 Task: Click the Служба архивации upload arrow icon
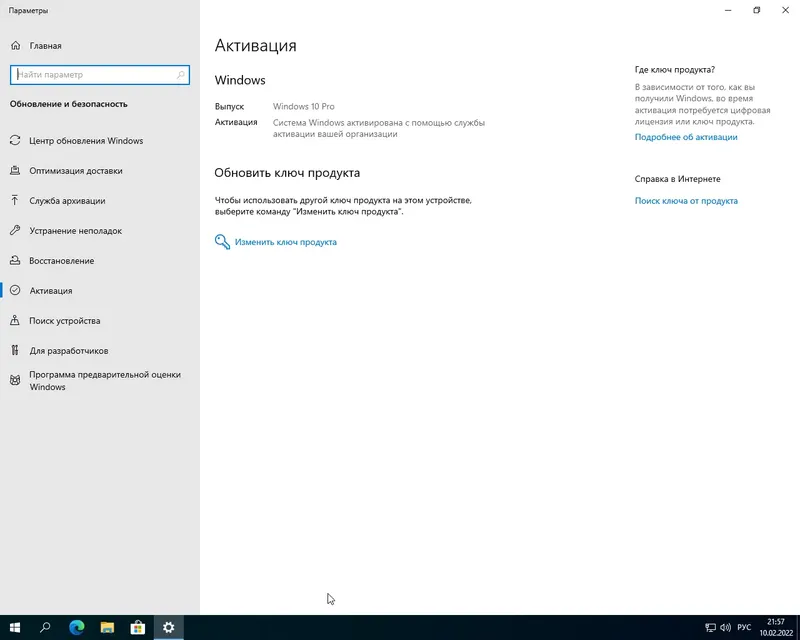tap(15, 201)
